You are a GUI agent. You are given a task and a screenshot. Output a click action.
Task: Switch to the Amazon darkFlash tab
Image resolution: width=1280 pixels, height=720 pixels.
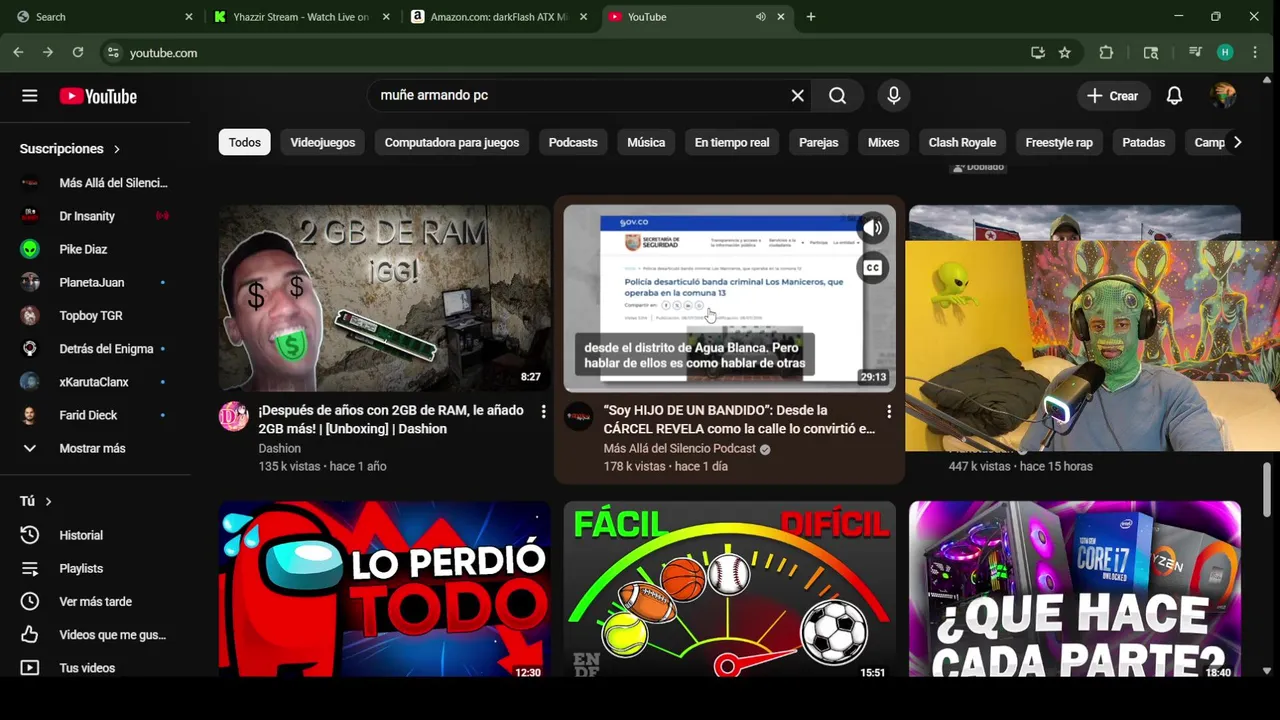(x=497, y=17)
